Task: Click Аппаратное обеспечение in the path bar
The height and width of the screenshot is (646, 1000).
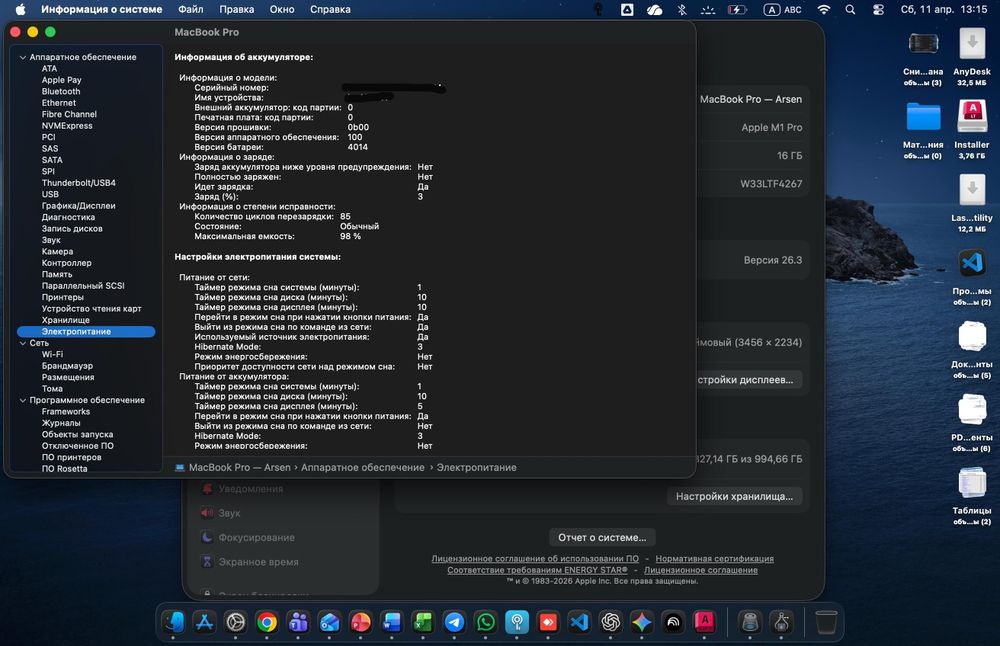Action: tap(362, 467)
